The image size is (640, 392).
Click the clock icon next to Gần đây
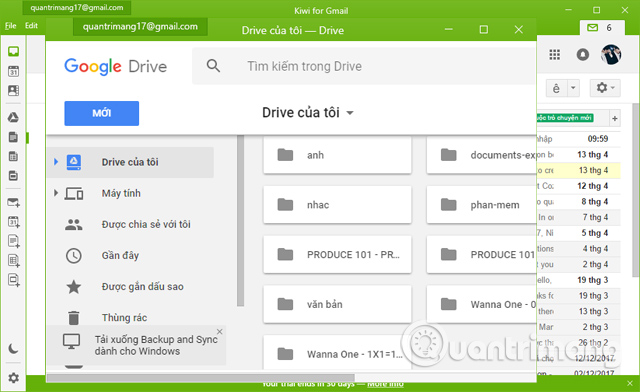(x=74, y=256)
